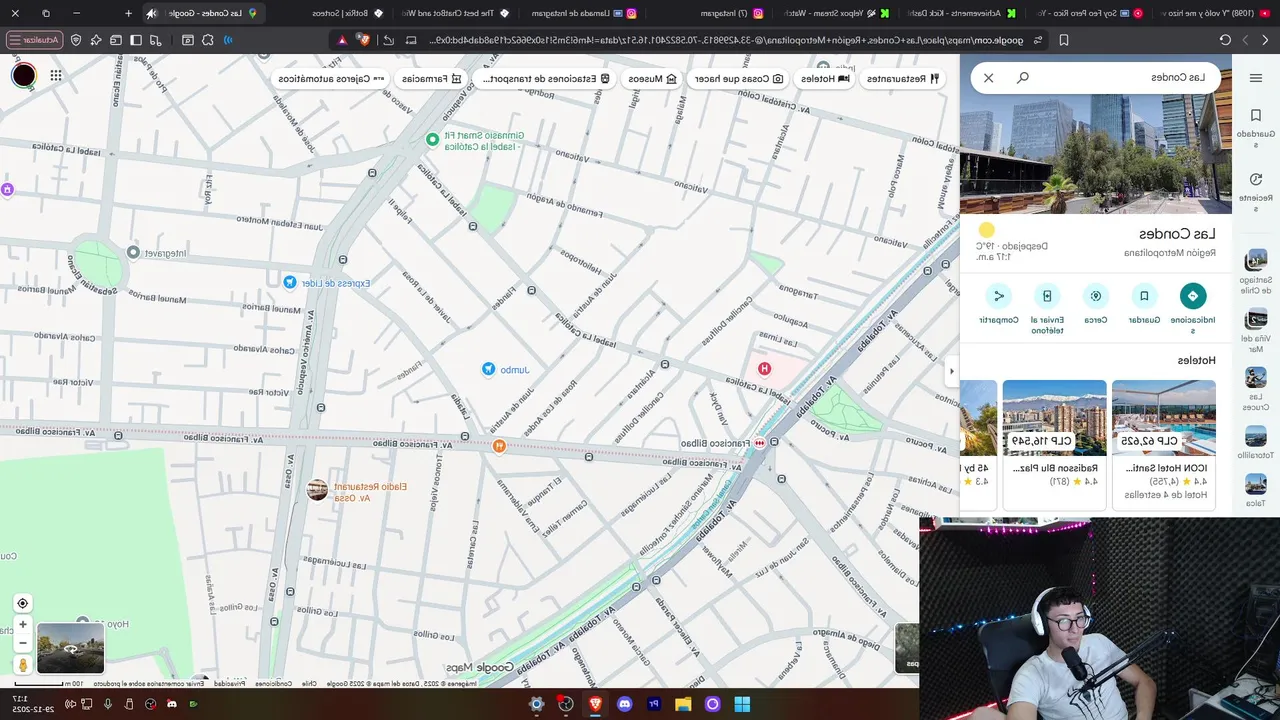Click the Privacidad footer link
The image size is (1280, 720).
(x=230, y=684)
